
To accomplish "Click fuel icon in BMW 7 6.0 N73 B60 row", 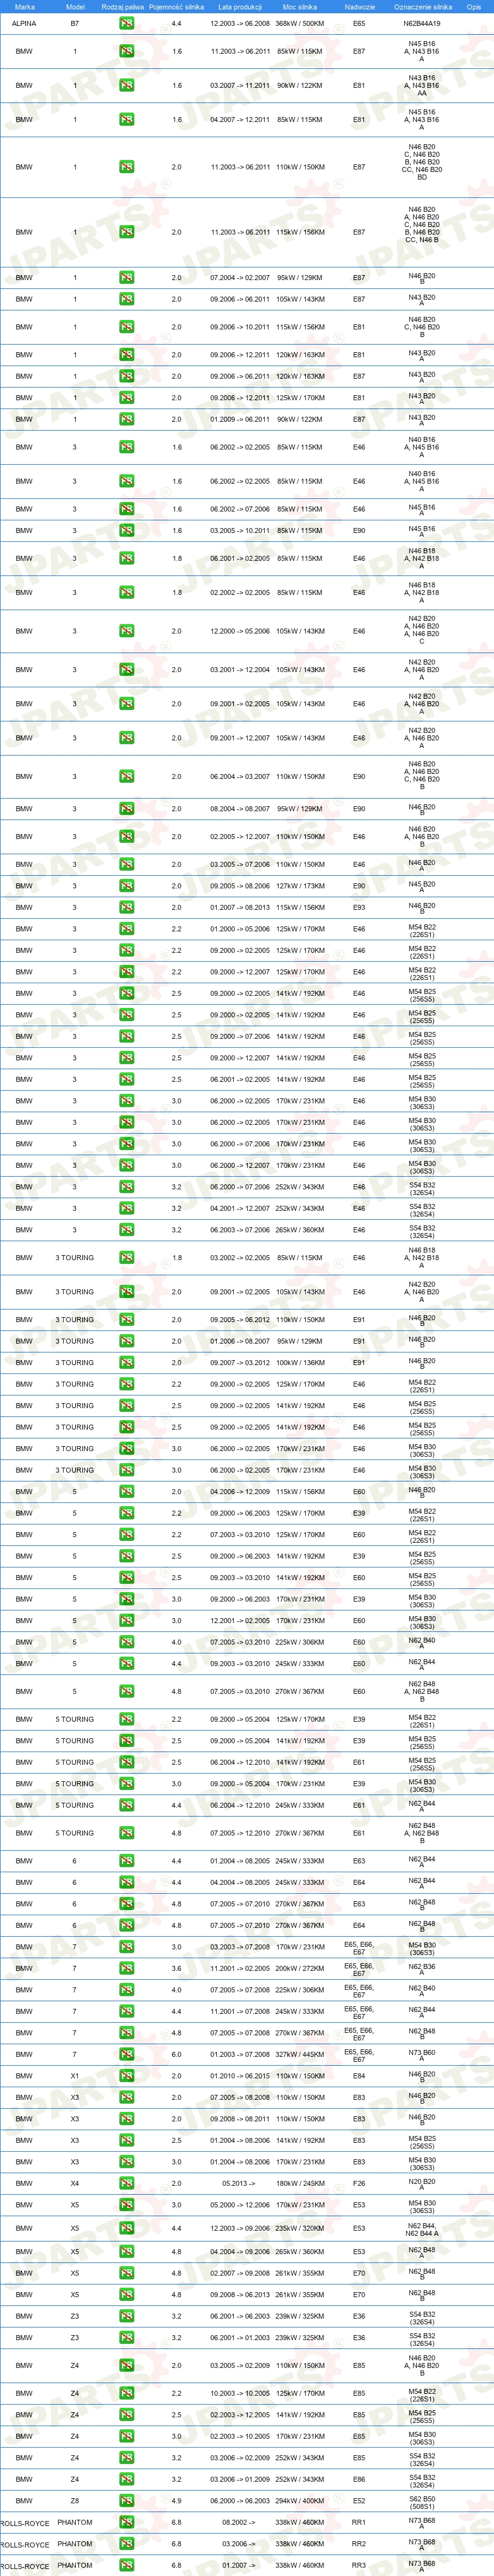I will [x=126, y=2053].
